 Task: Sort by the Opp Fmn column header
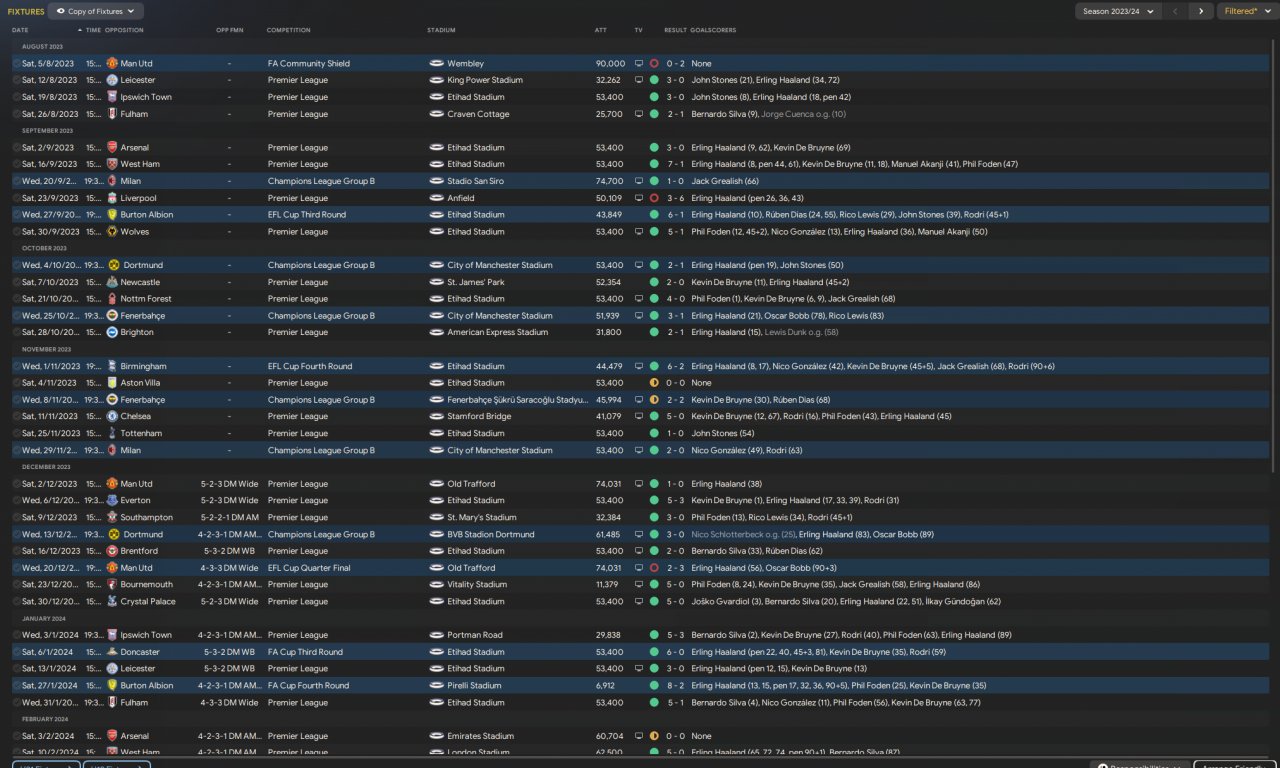[230, 30]
